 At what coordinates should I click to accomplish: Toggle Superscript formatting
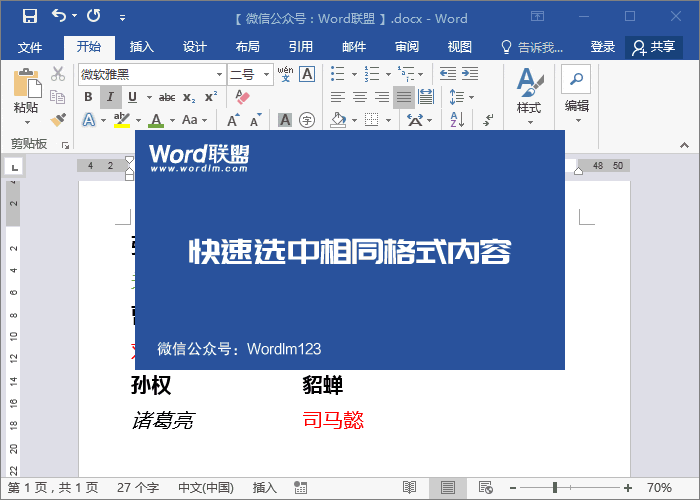point(211,97)
